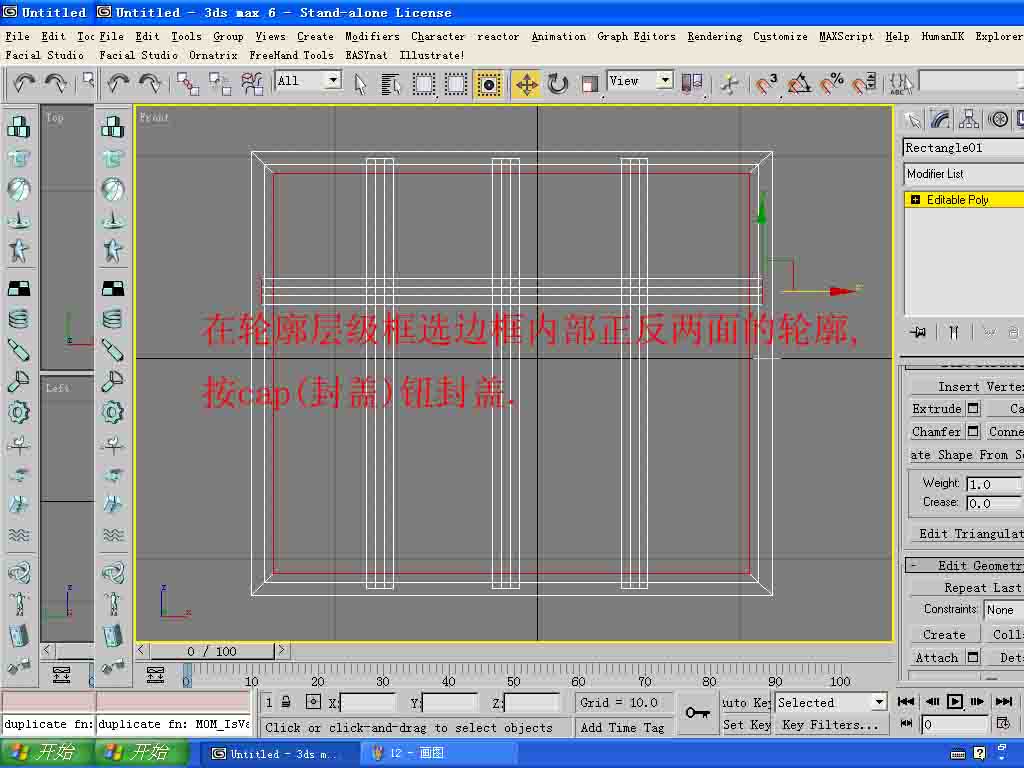
Task: Click the Repeat Last button
Action: pyautogui.click(x=967, y=588)
